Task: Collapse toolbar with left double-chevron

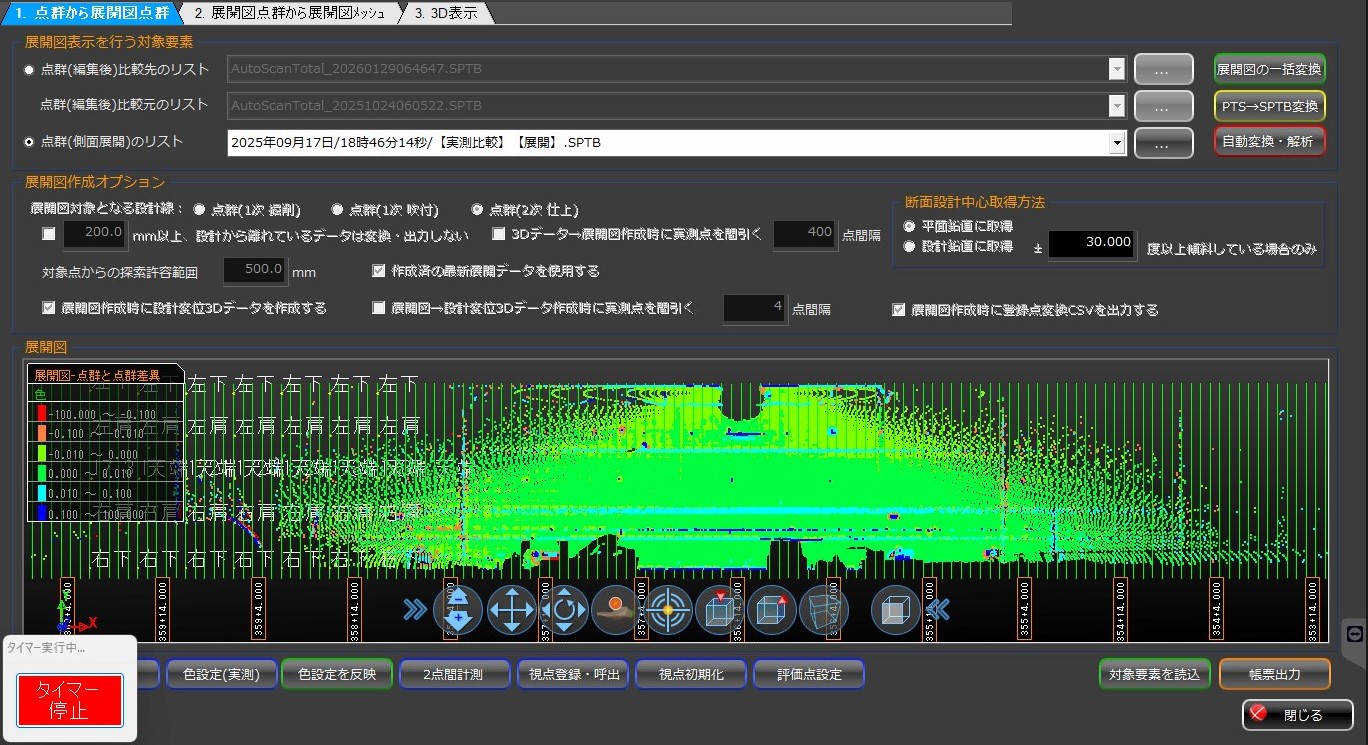Action: tap(937, 610)
